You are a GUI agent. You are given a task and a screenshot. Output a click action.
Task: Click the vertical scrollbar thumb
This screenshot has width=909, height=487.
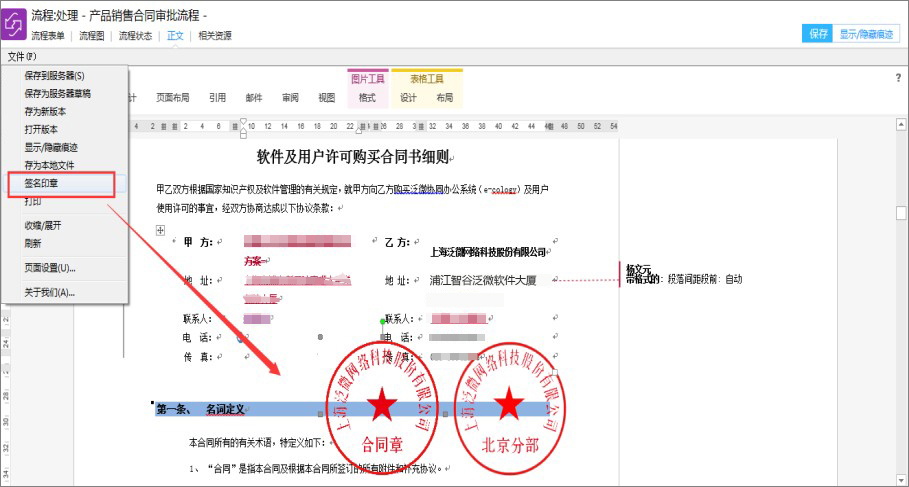(901, 212)
